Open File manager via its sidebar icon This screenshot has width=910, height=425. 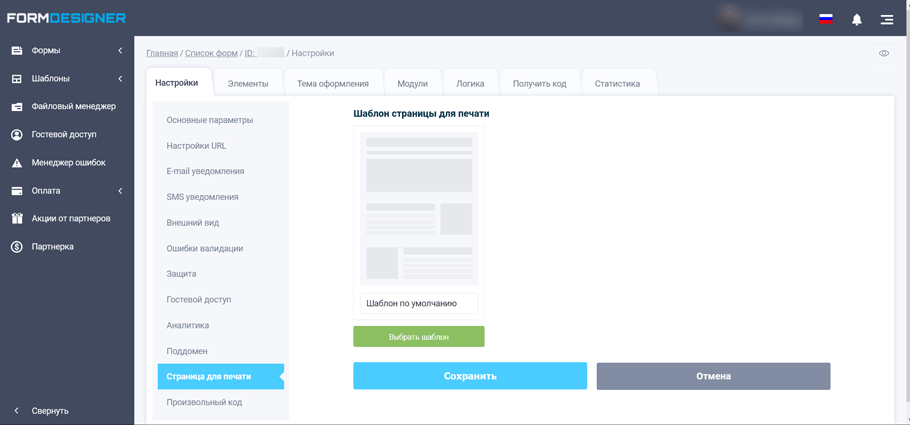pos(17,107)
